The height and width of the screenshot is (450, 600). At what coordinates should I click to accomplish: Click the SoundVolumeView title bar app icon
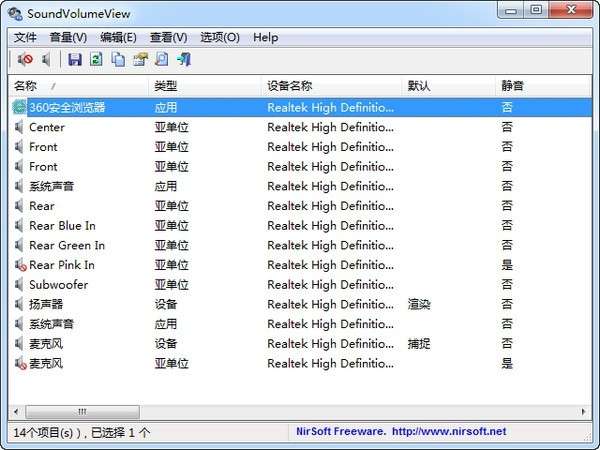[15, 13]
